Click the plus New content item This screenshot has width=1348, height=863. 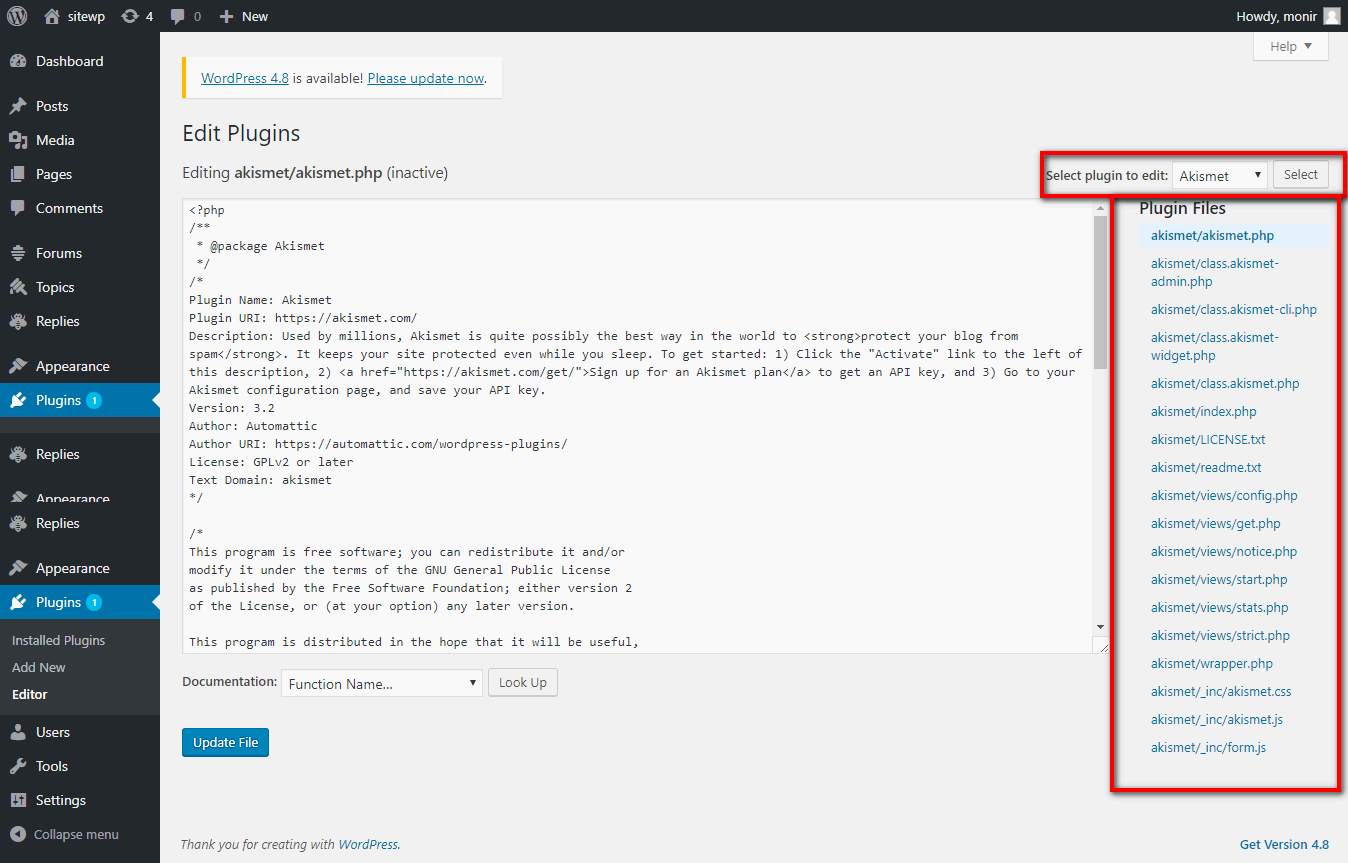[x=243, y=16]
